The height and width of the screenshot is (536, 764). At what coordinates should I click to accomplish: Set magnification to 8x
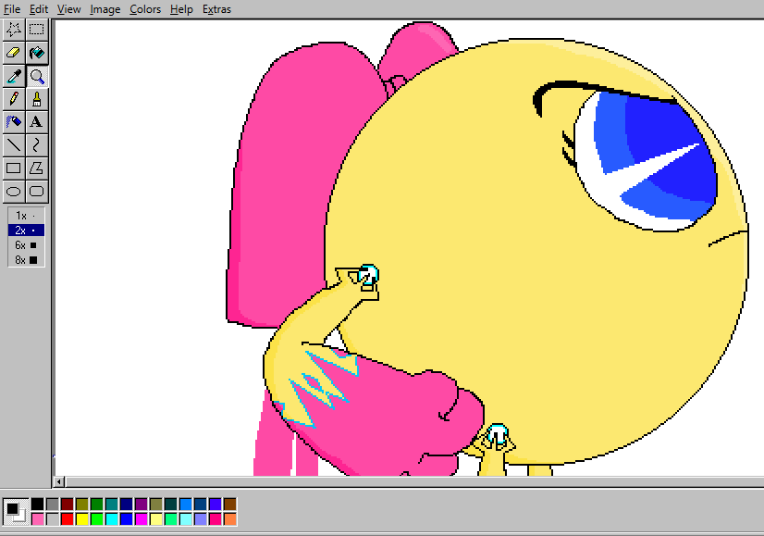[26, 260]
